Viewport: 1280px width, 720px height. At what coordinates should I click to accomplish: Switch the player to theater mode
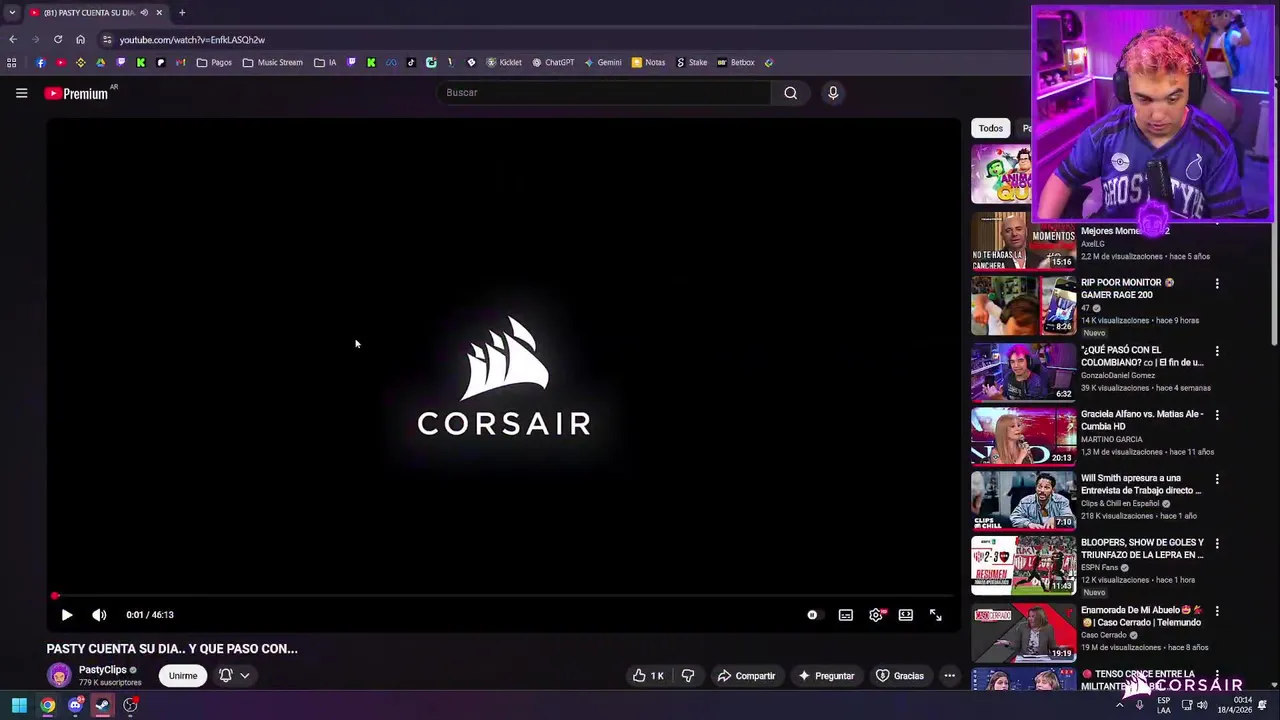tap(906, 615)
